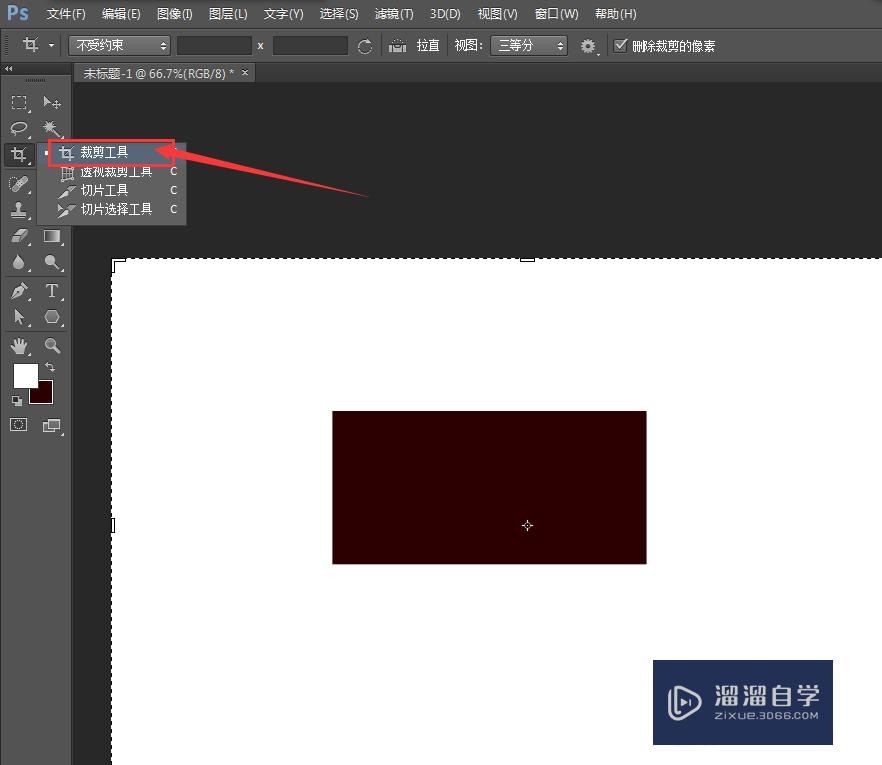Click the dark background color swatch

coord(45,396)
